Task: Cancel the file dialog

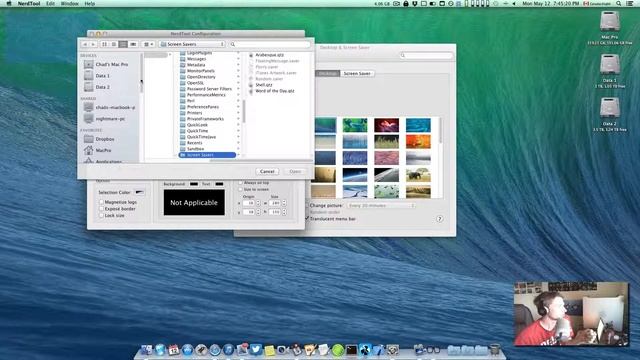Action: pos(267,171)
